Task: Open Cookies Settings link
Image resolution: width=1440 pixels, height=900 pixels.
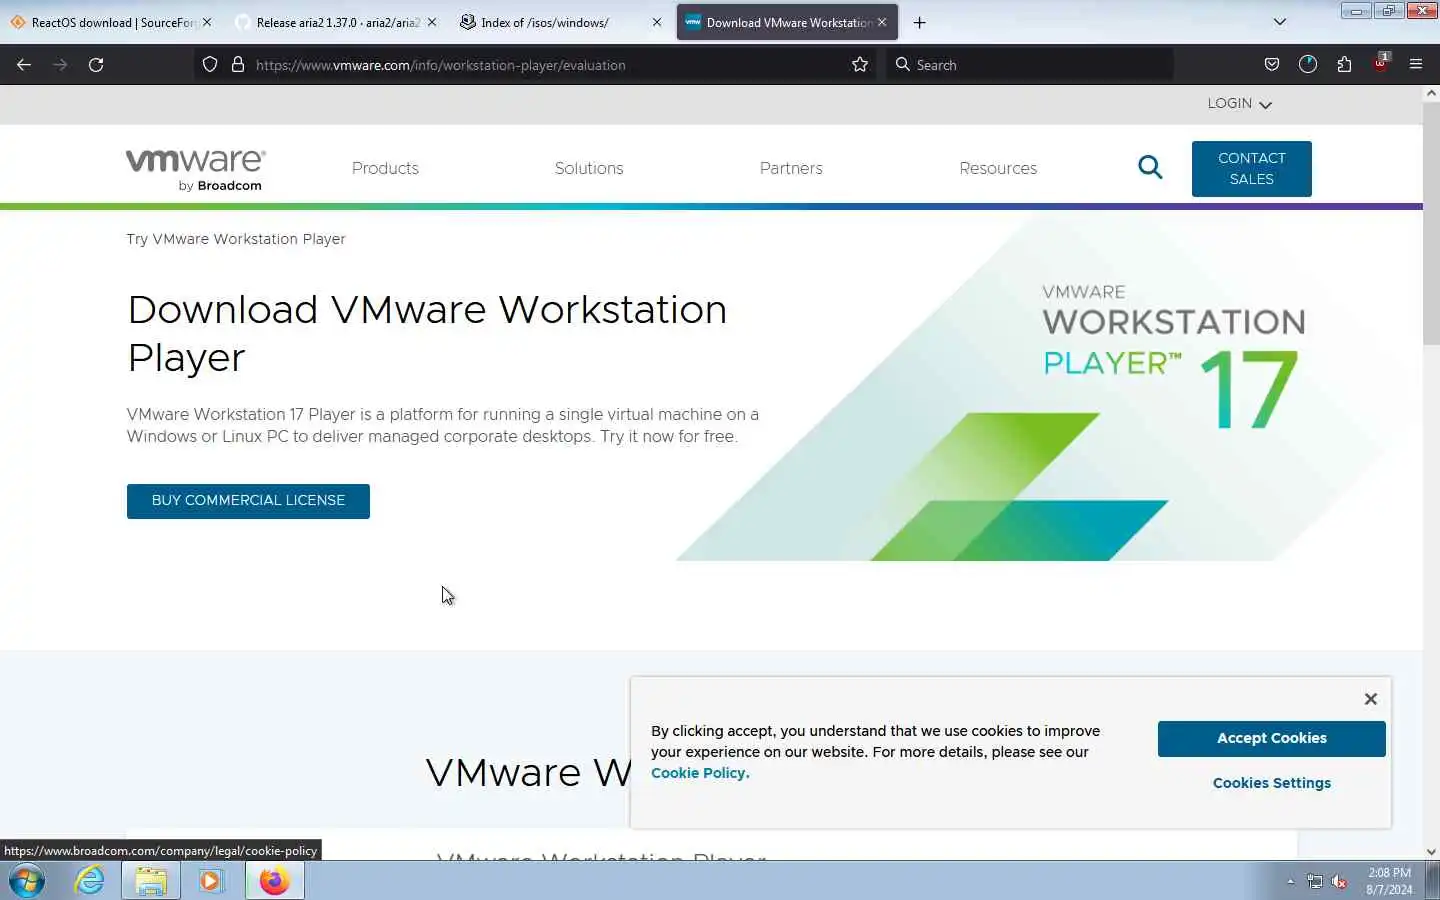Action: 1271,783
